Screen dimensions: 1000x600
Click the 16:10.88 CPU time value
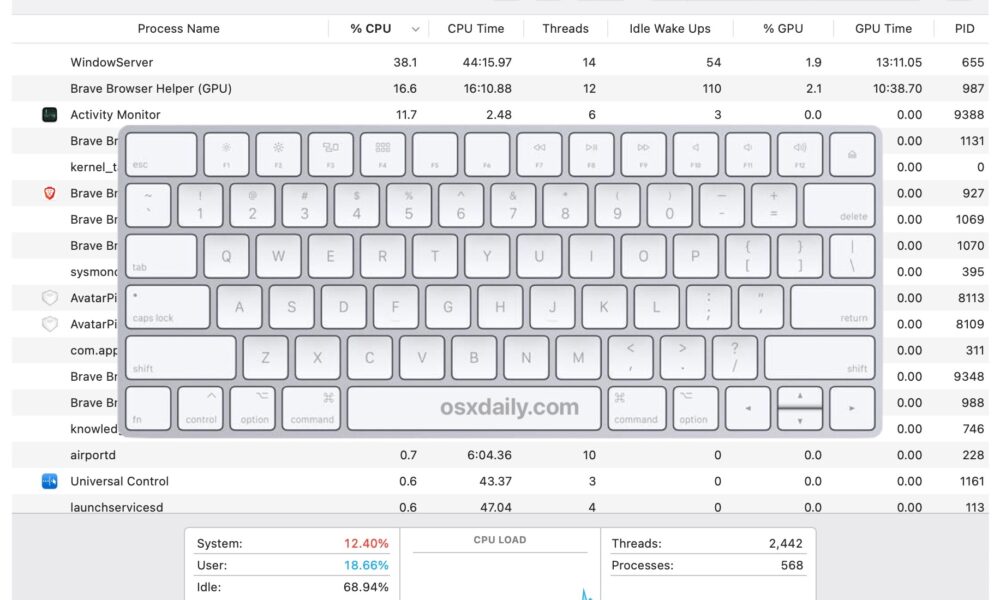click(487, 89)
